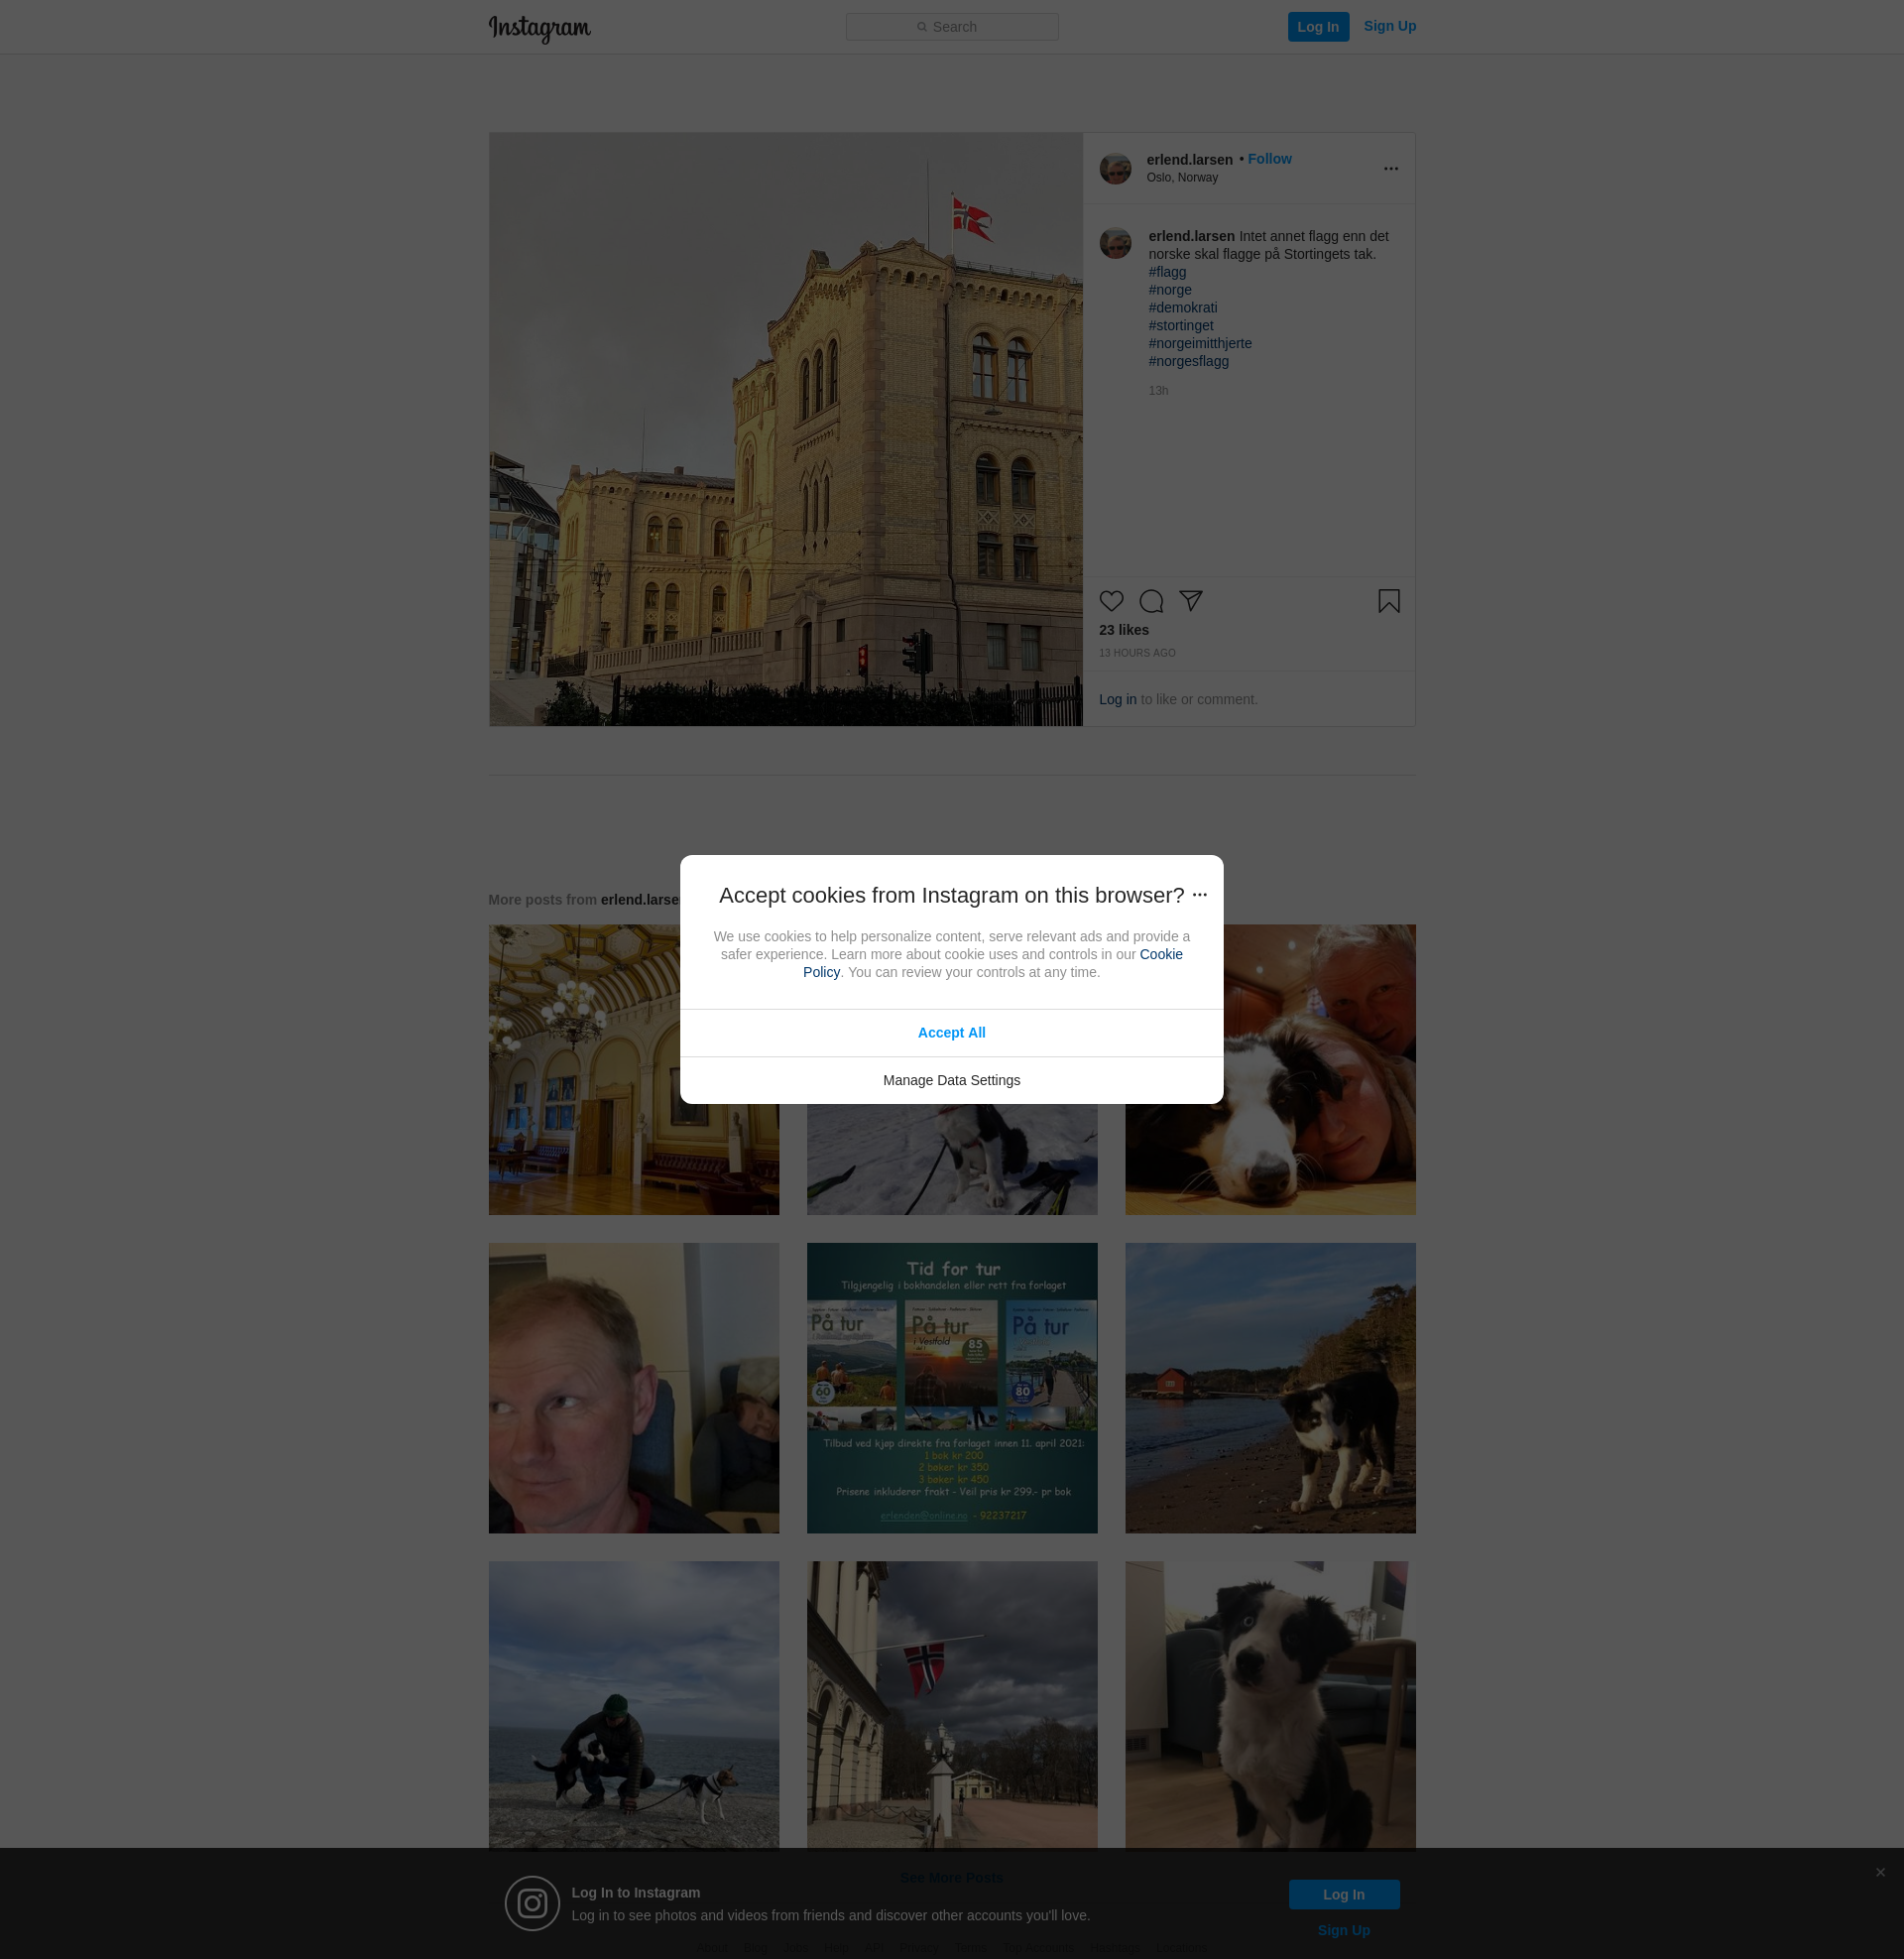The height and width of the screenshot is (1959, 1904).
Task: Click the comment bubble icon
Action: [x=1151, y=601]
